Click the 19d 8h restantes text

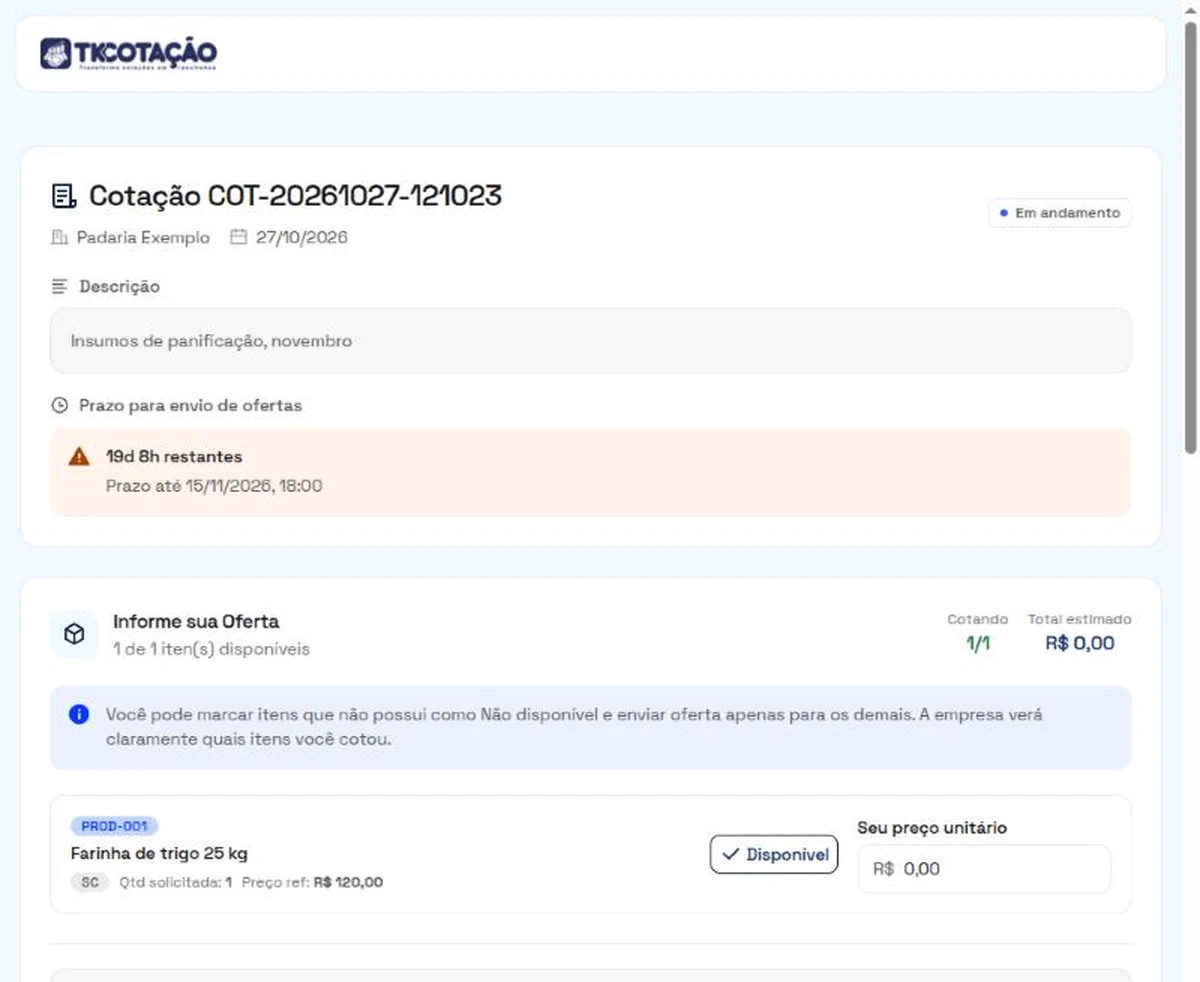(174, 457)
